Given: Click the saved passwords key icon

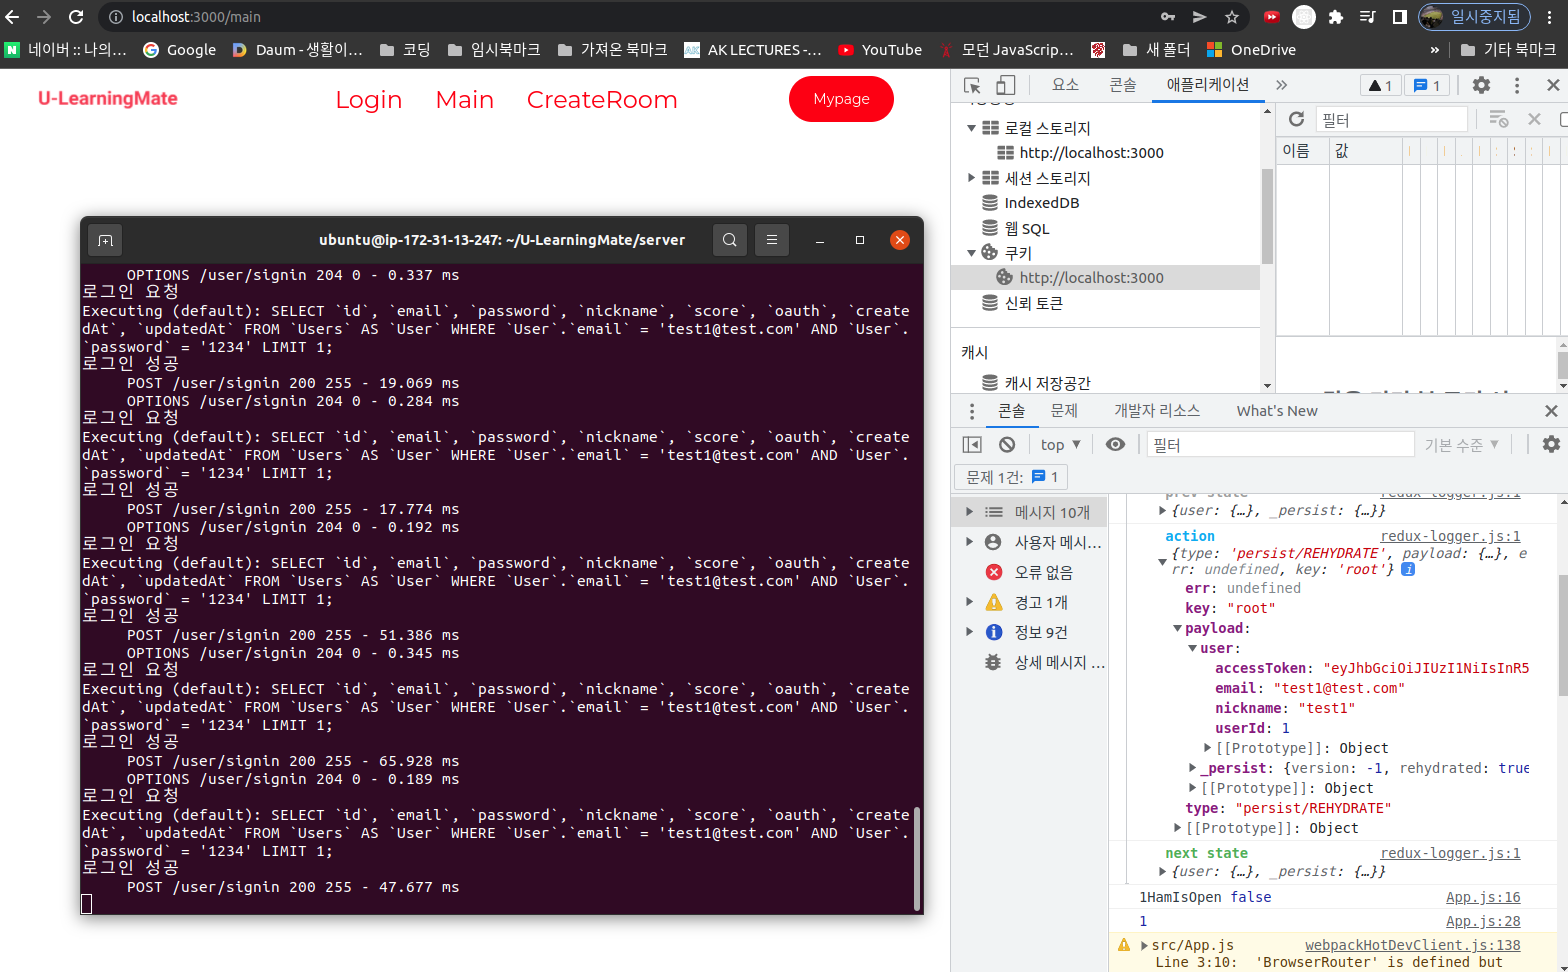Looking at the screenshot, I should point(1167,17).
